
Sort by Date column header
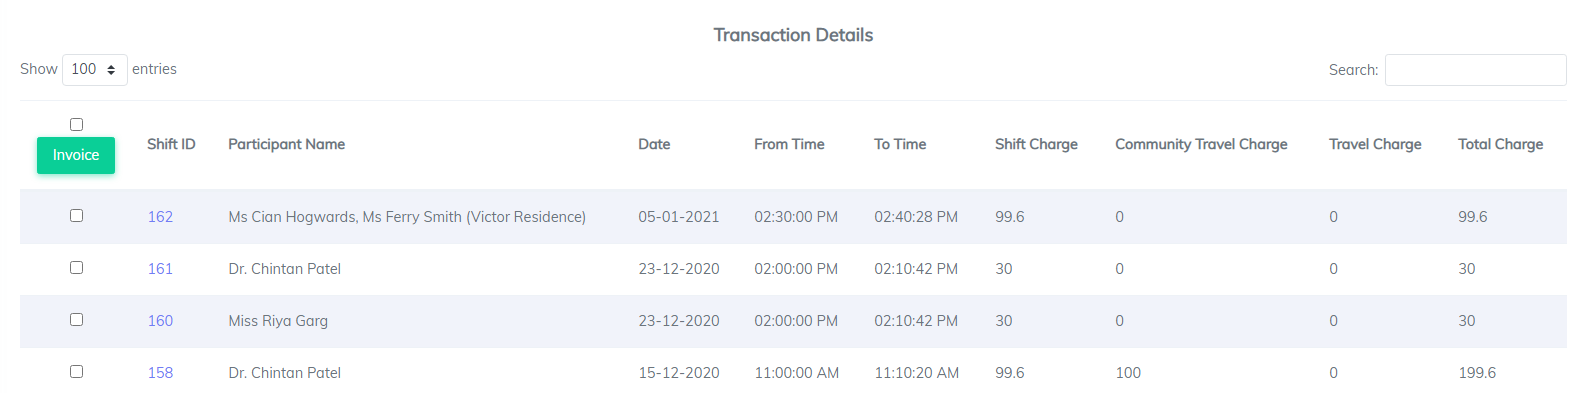point(654,144)
